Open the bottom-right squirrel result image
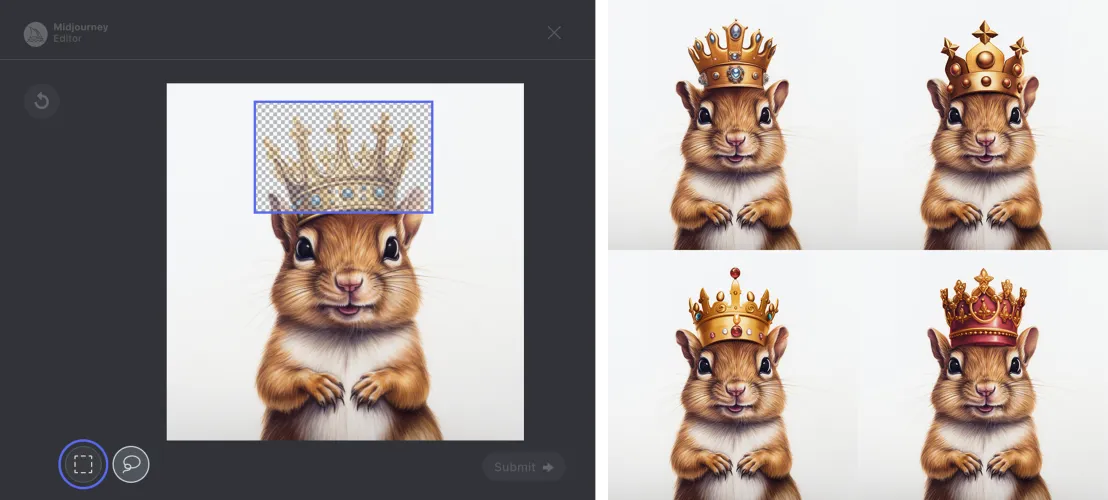This screenshot has height=500, width=1108. (983, 375)
